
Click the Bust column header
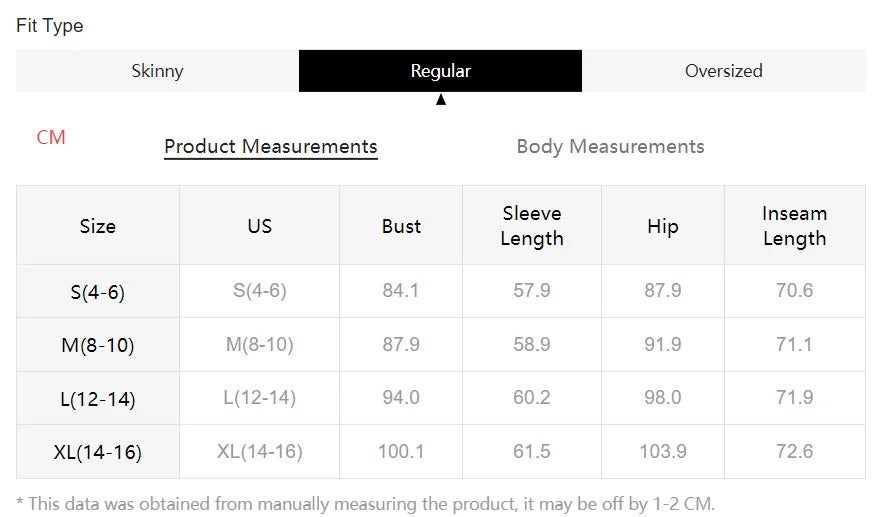pyautogui.click(x=401, y=226)
